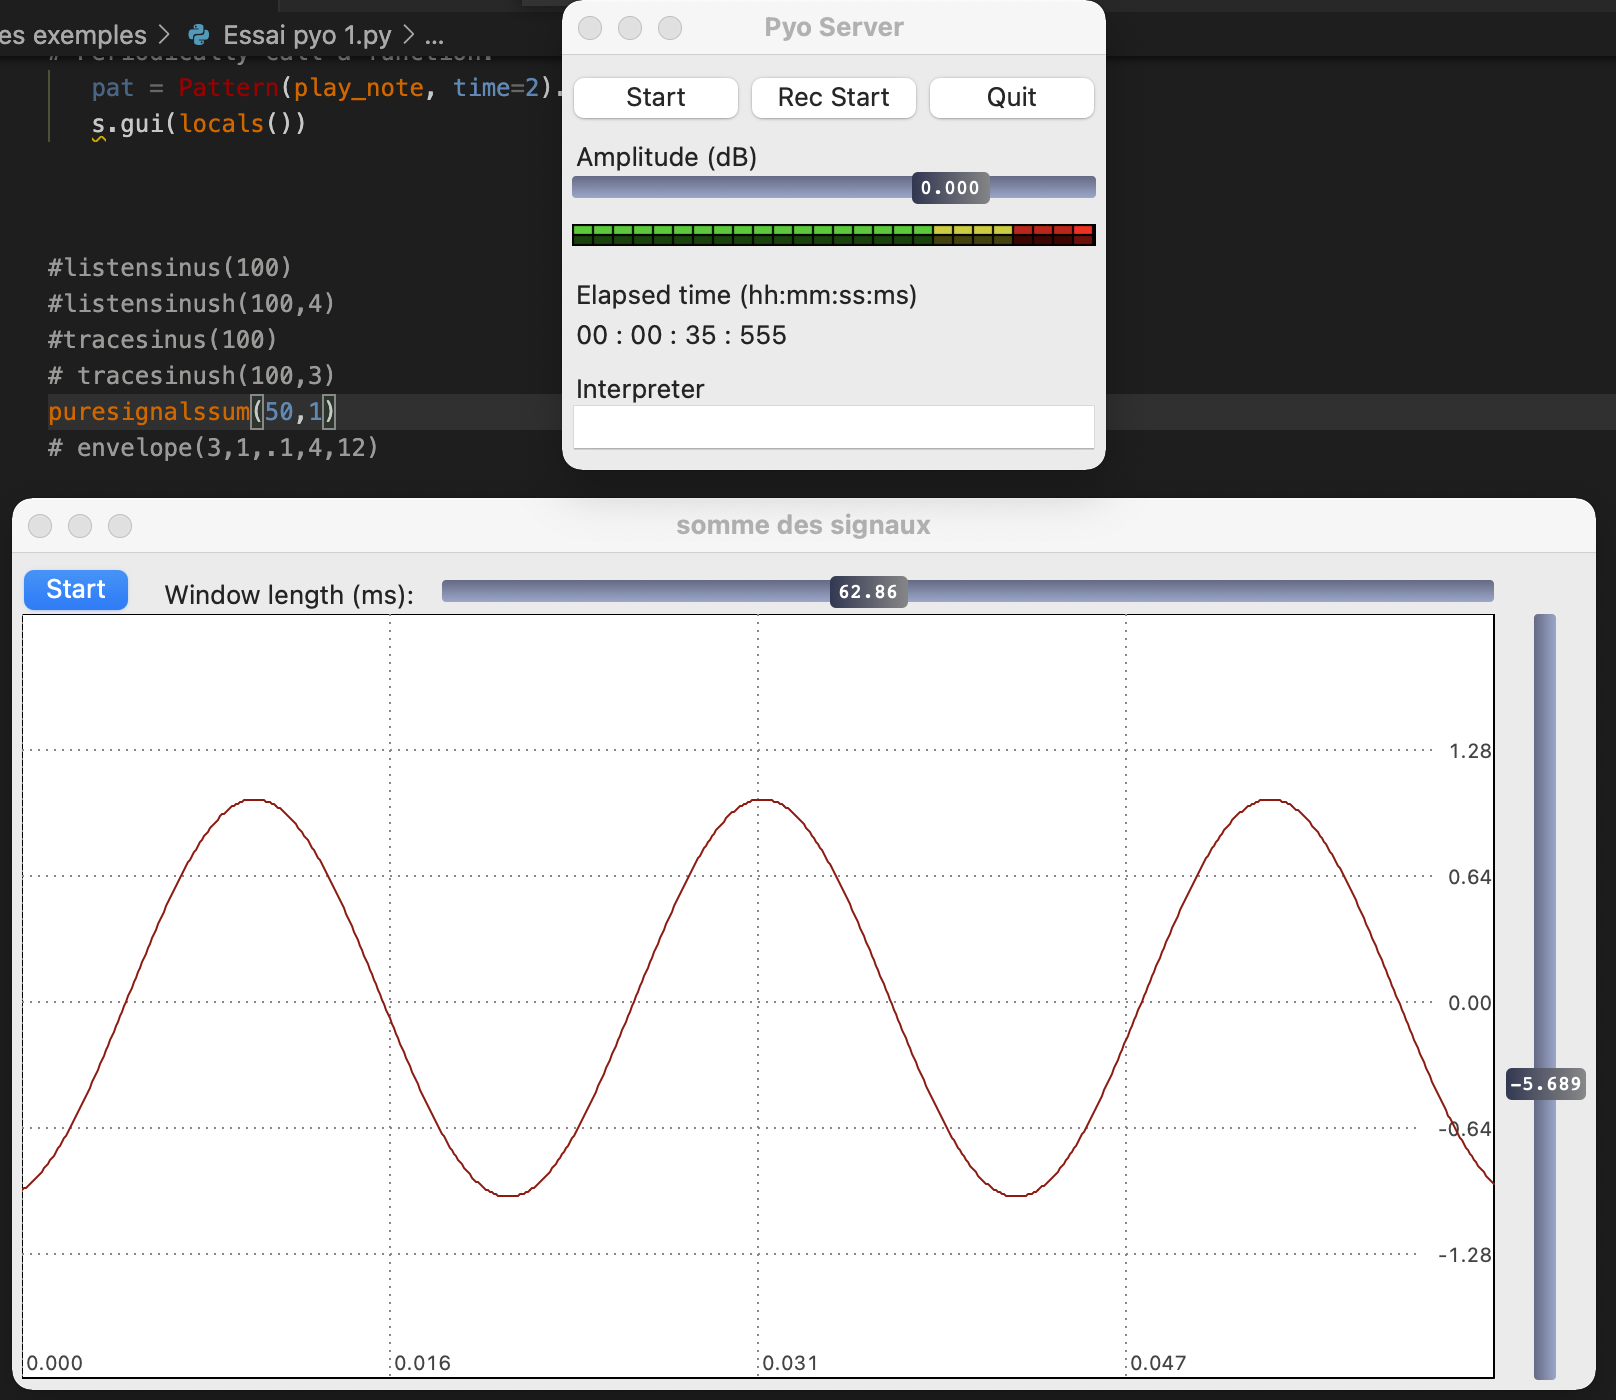Minimize the Pyo Server window
Viewport: 1616px width, 1400px height.
click(630, 28)
